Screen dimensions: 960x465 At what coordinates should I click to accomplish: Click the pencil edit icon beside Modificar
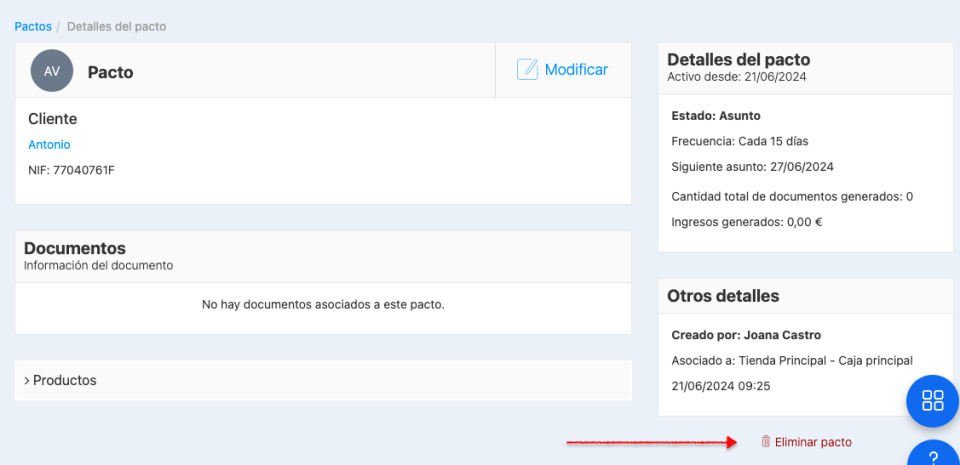pos(527,69)
